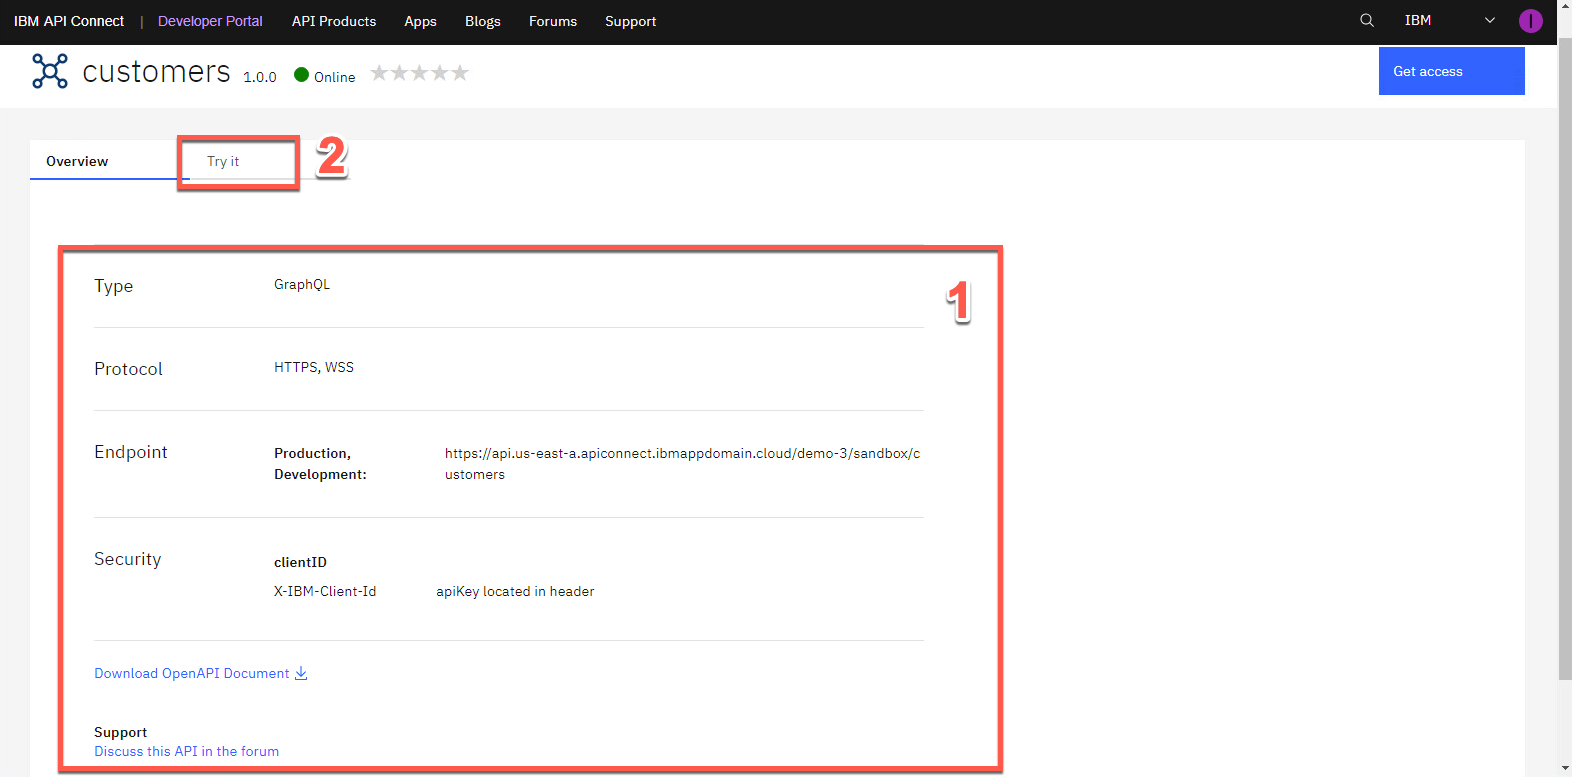Click the search magnifier icon
Screen dimensions: 1572x777
tap(1367, 20)
